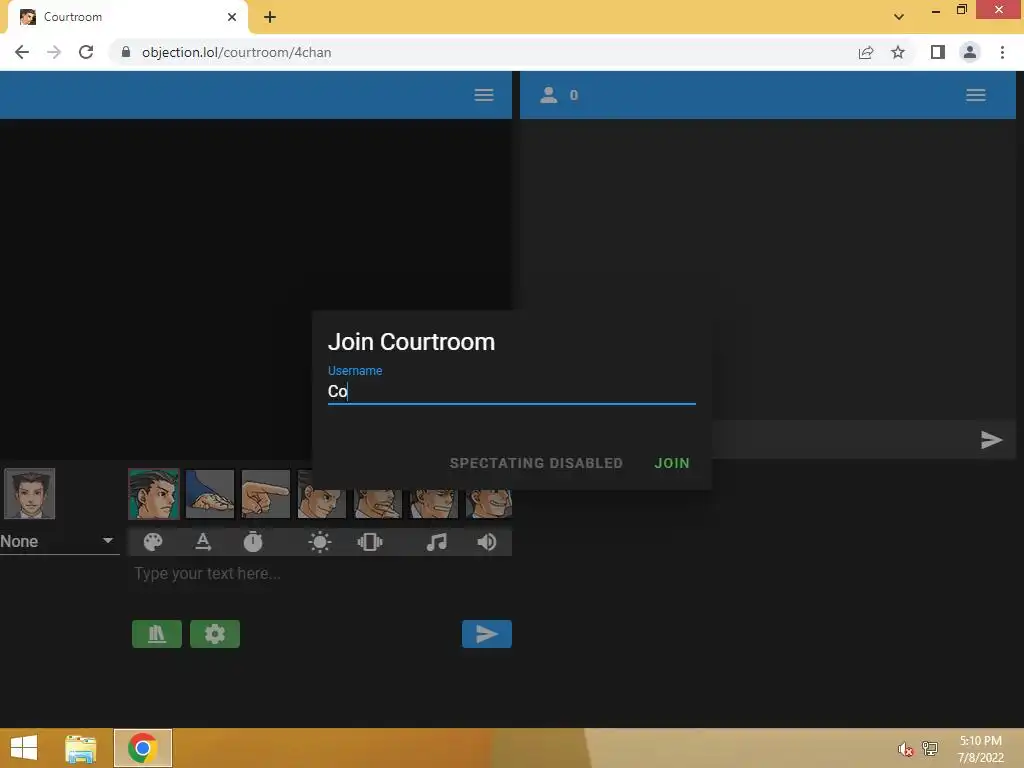Click the address bar URL

236,52
